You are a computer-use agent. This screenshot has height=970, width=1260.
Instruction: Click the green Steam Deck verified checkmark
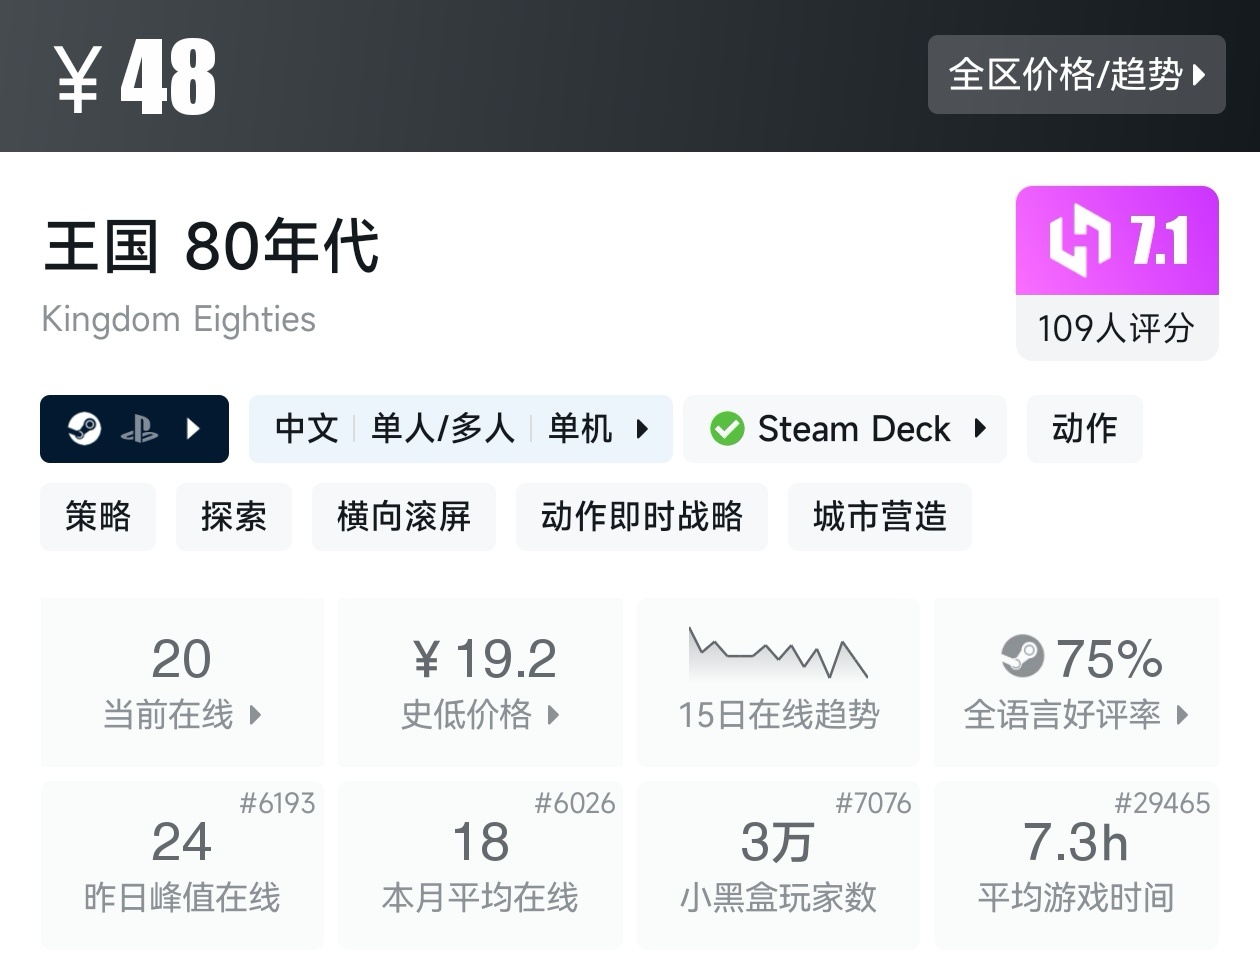point(727,429)
